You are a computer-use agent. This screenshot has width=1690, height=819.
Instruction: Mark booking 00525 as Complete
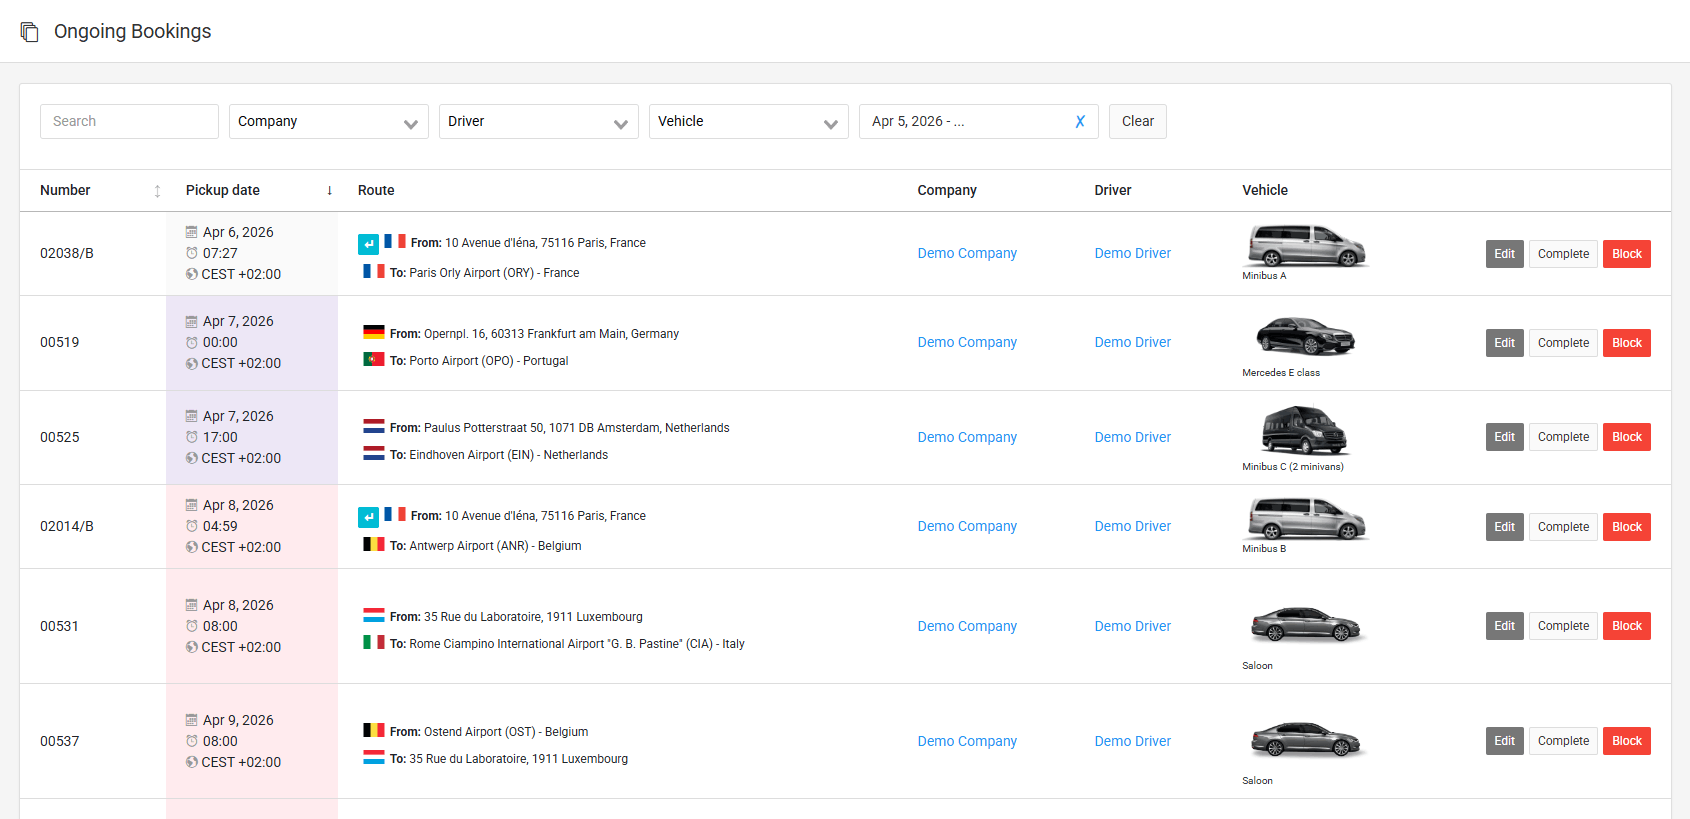[x=1562, y=437]
